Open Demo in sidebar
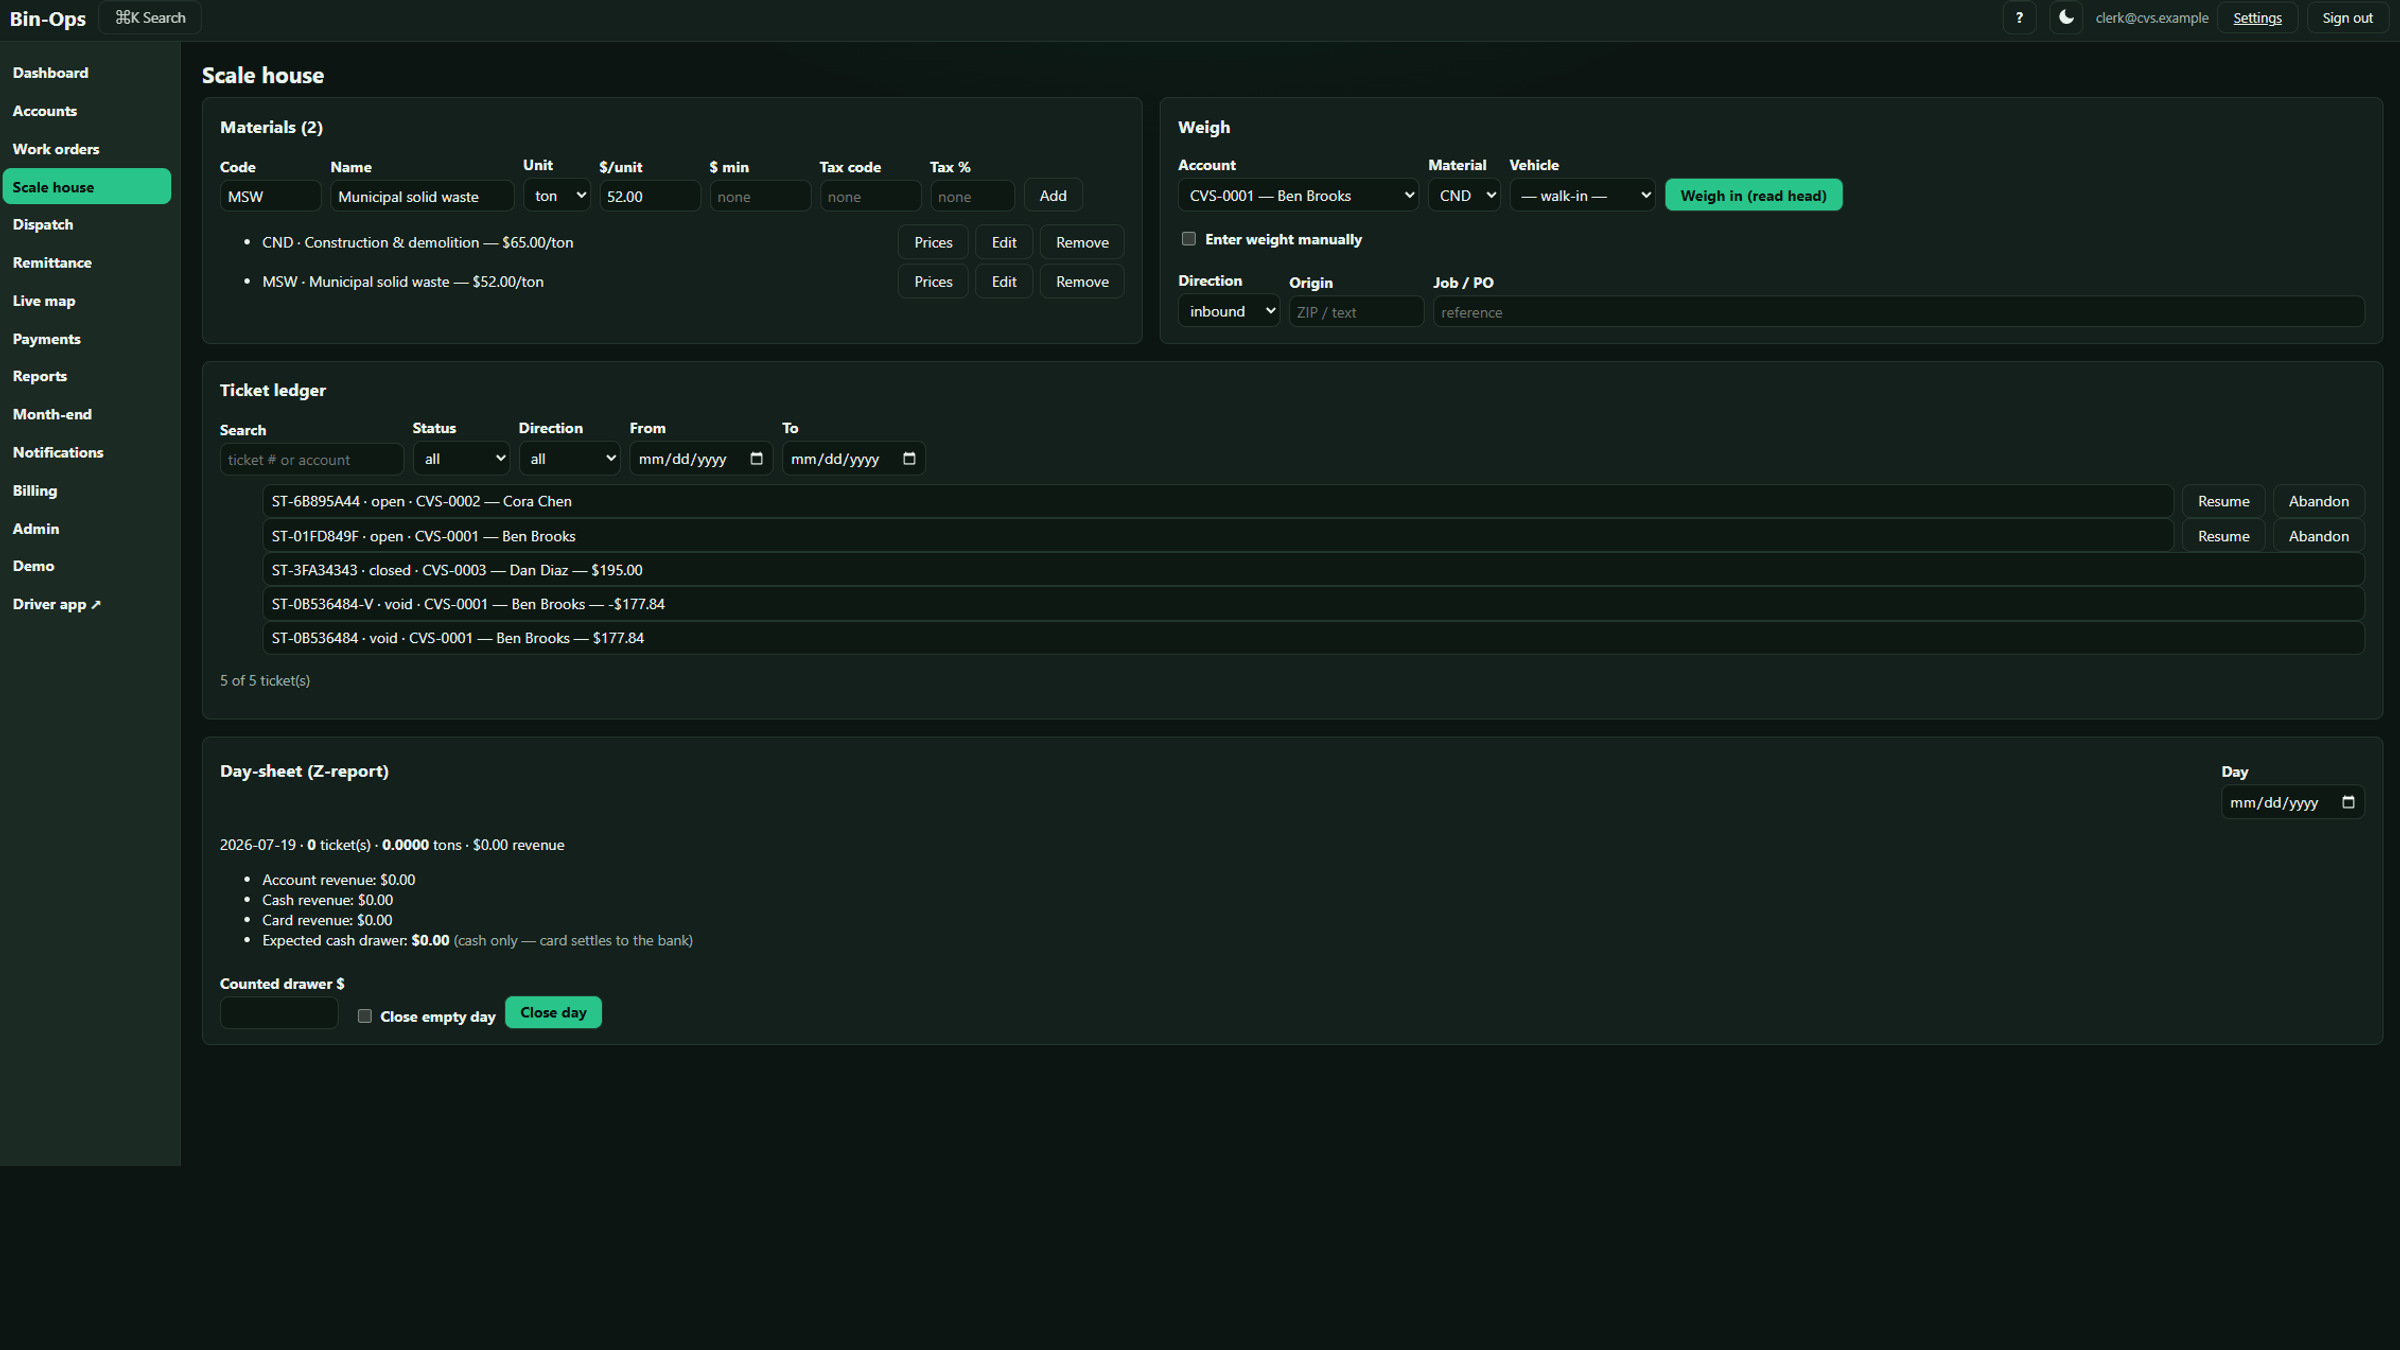Screen dimensions: 2400x1350 (x=87, y=566)
